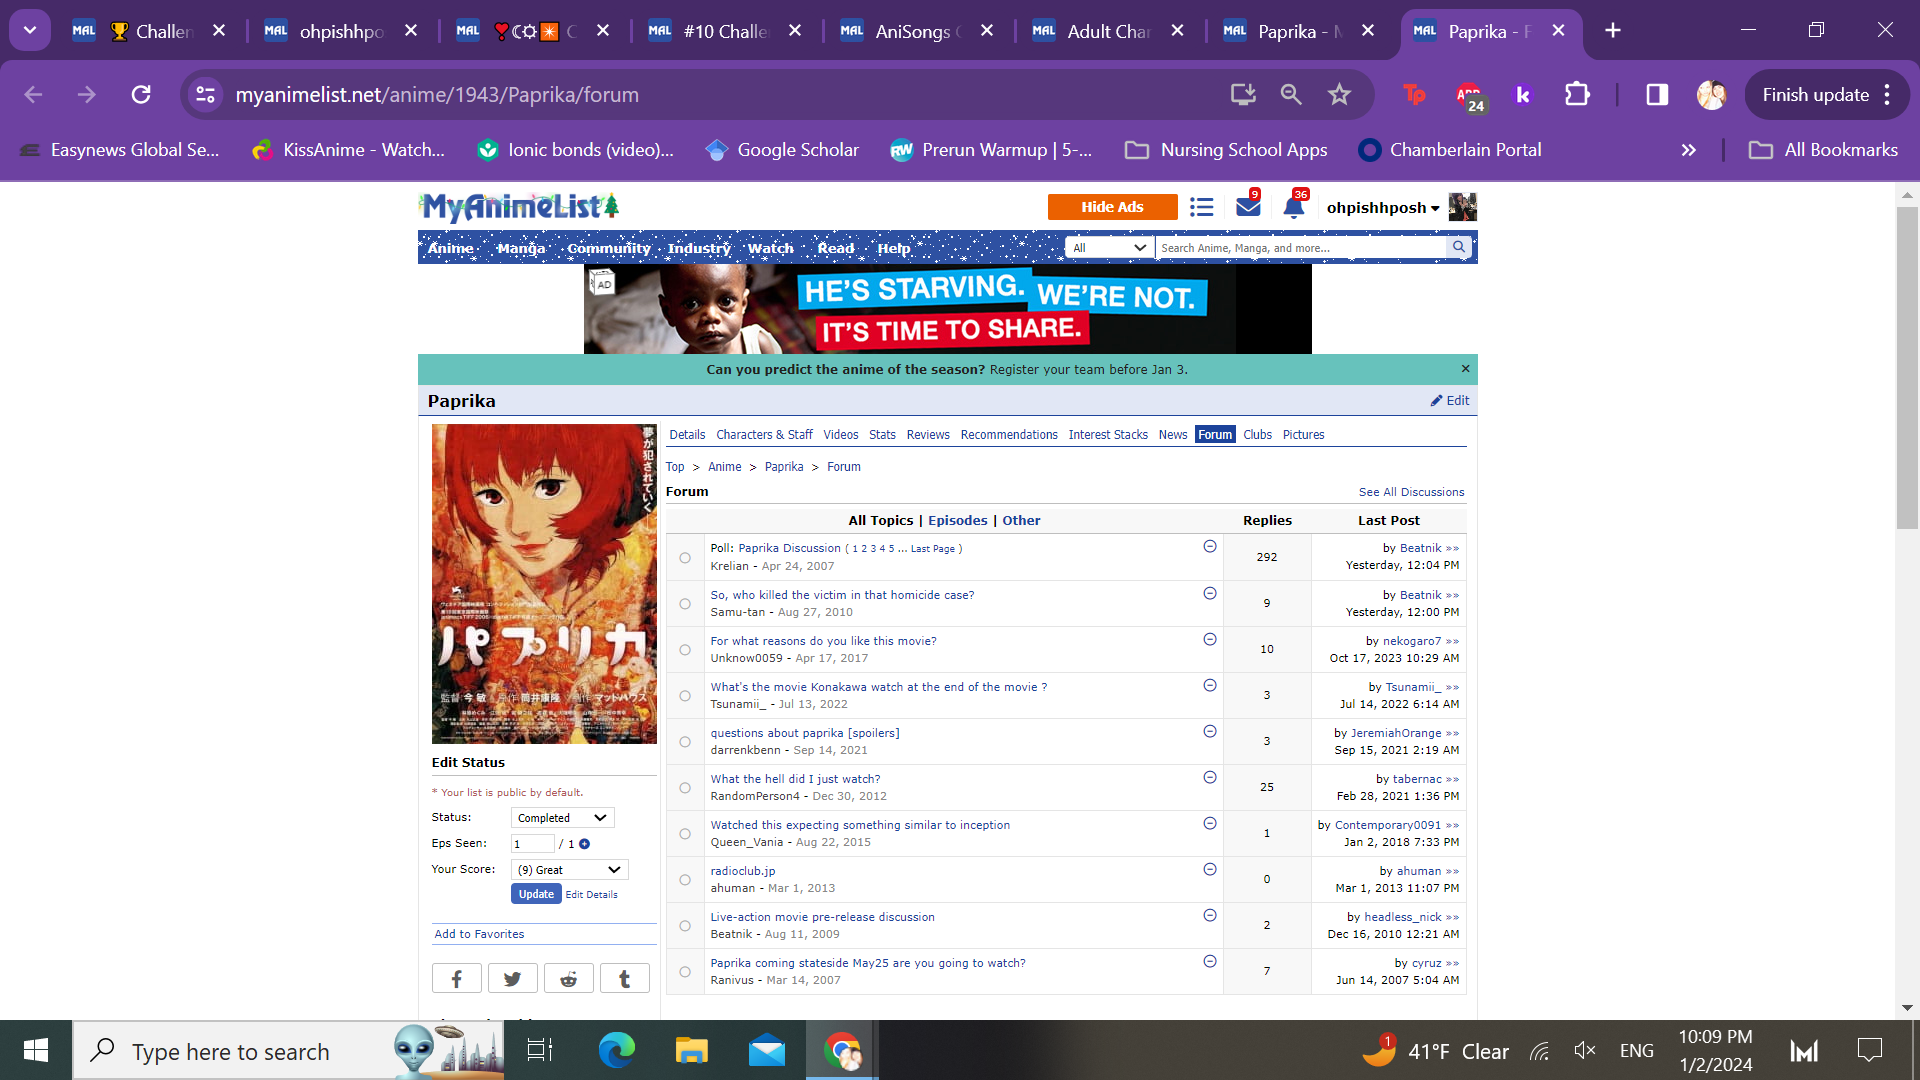Open ohpishposh user menu dropdown

[x=1383, y=208]
